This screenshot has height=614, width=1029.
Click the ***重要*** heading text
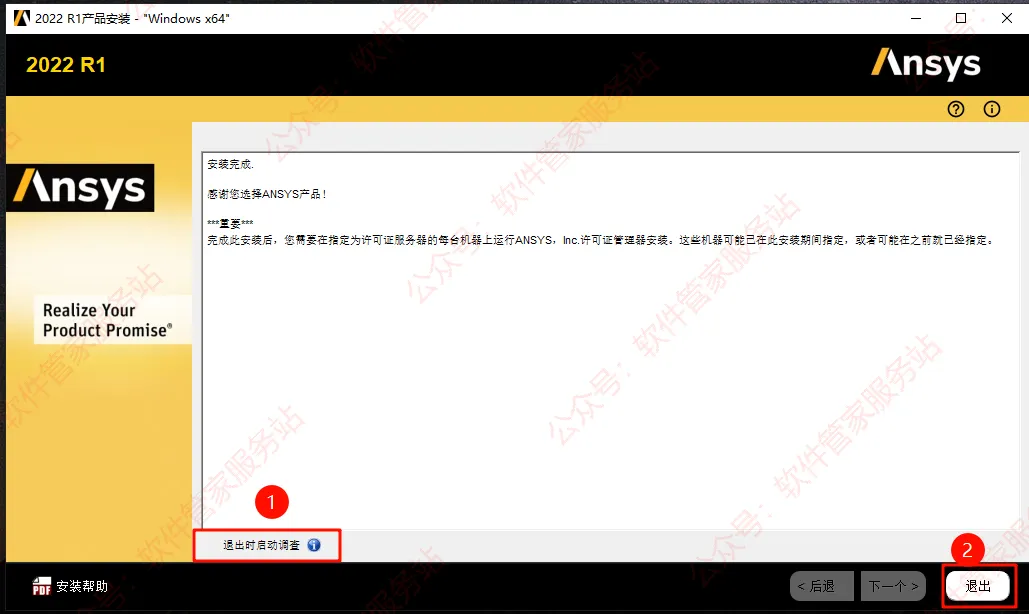[x=230, y=224]
